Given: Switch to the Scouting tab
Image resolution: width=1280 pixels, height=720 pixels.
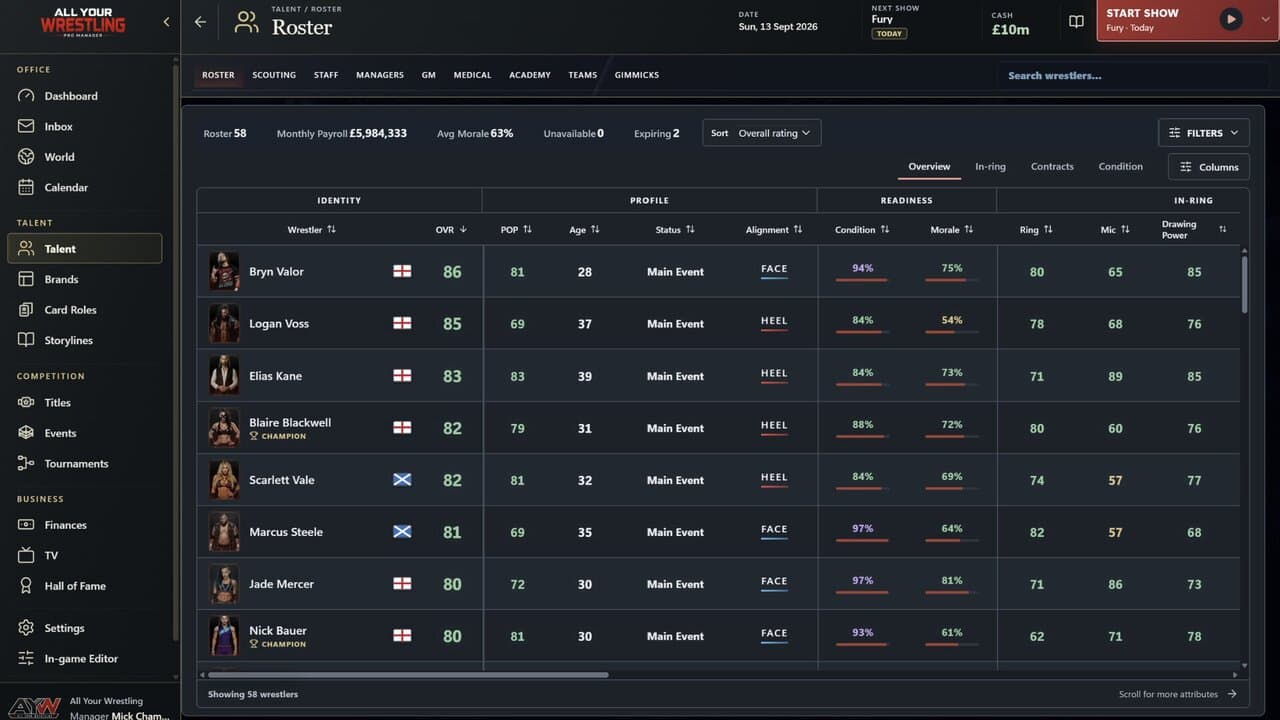Looking at the screenshot, I should point(274,75).
